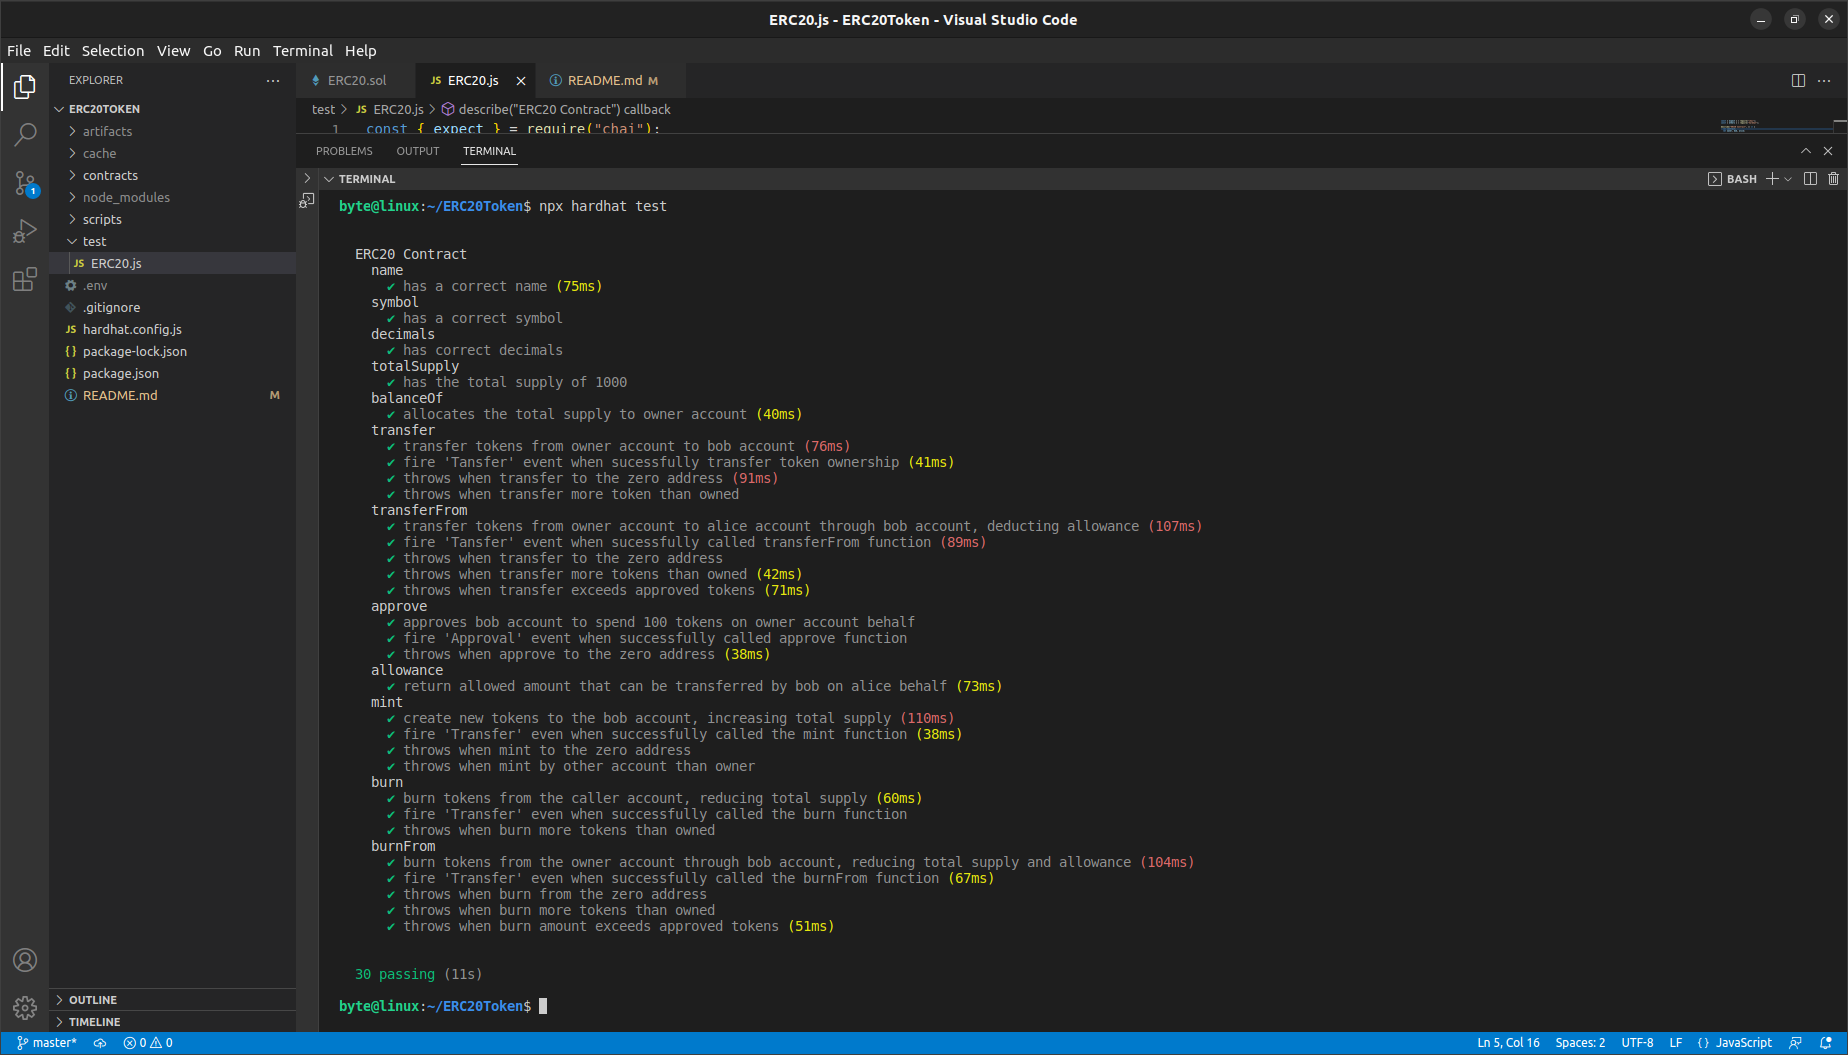Click the Ln 5, Col 16 cursor position
Viewport: 1848px width, 1055px height.
(x=1508, y=1043)
